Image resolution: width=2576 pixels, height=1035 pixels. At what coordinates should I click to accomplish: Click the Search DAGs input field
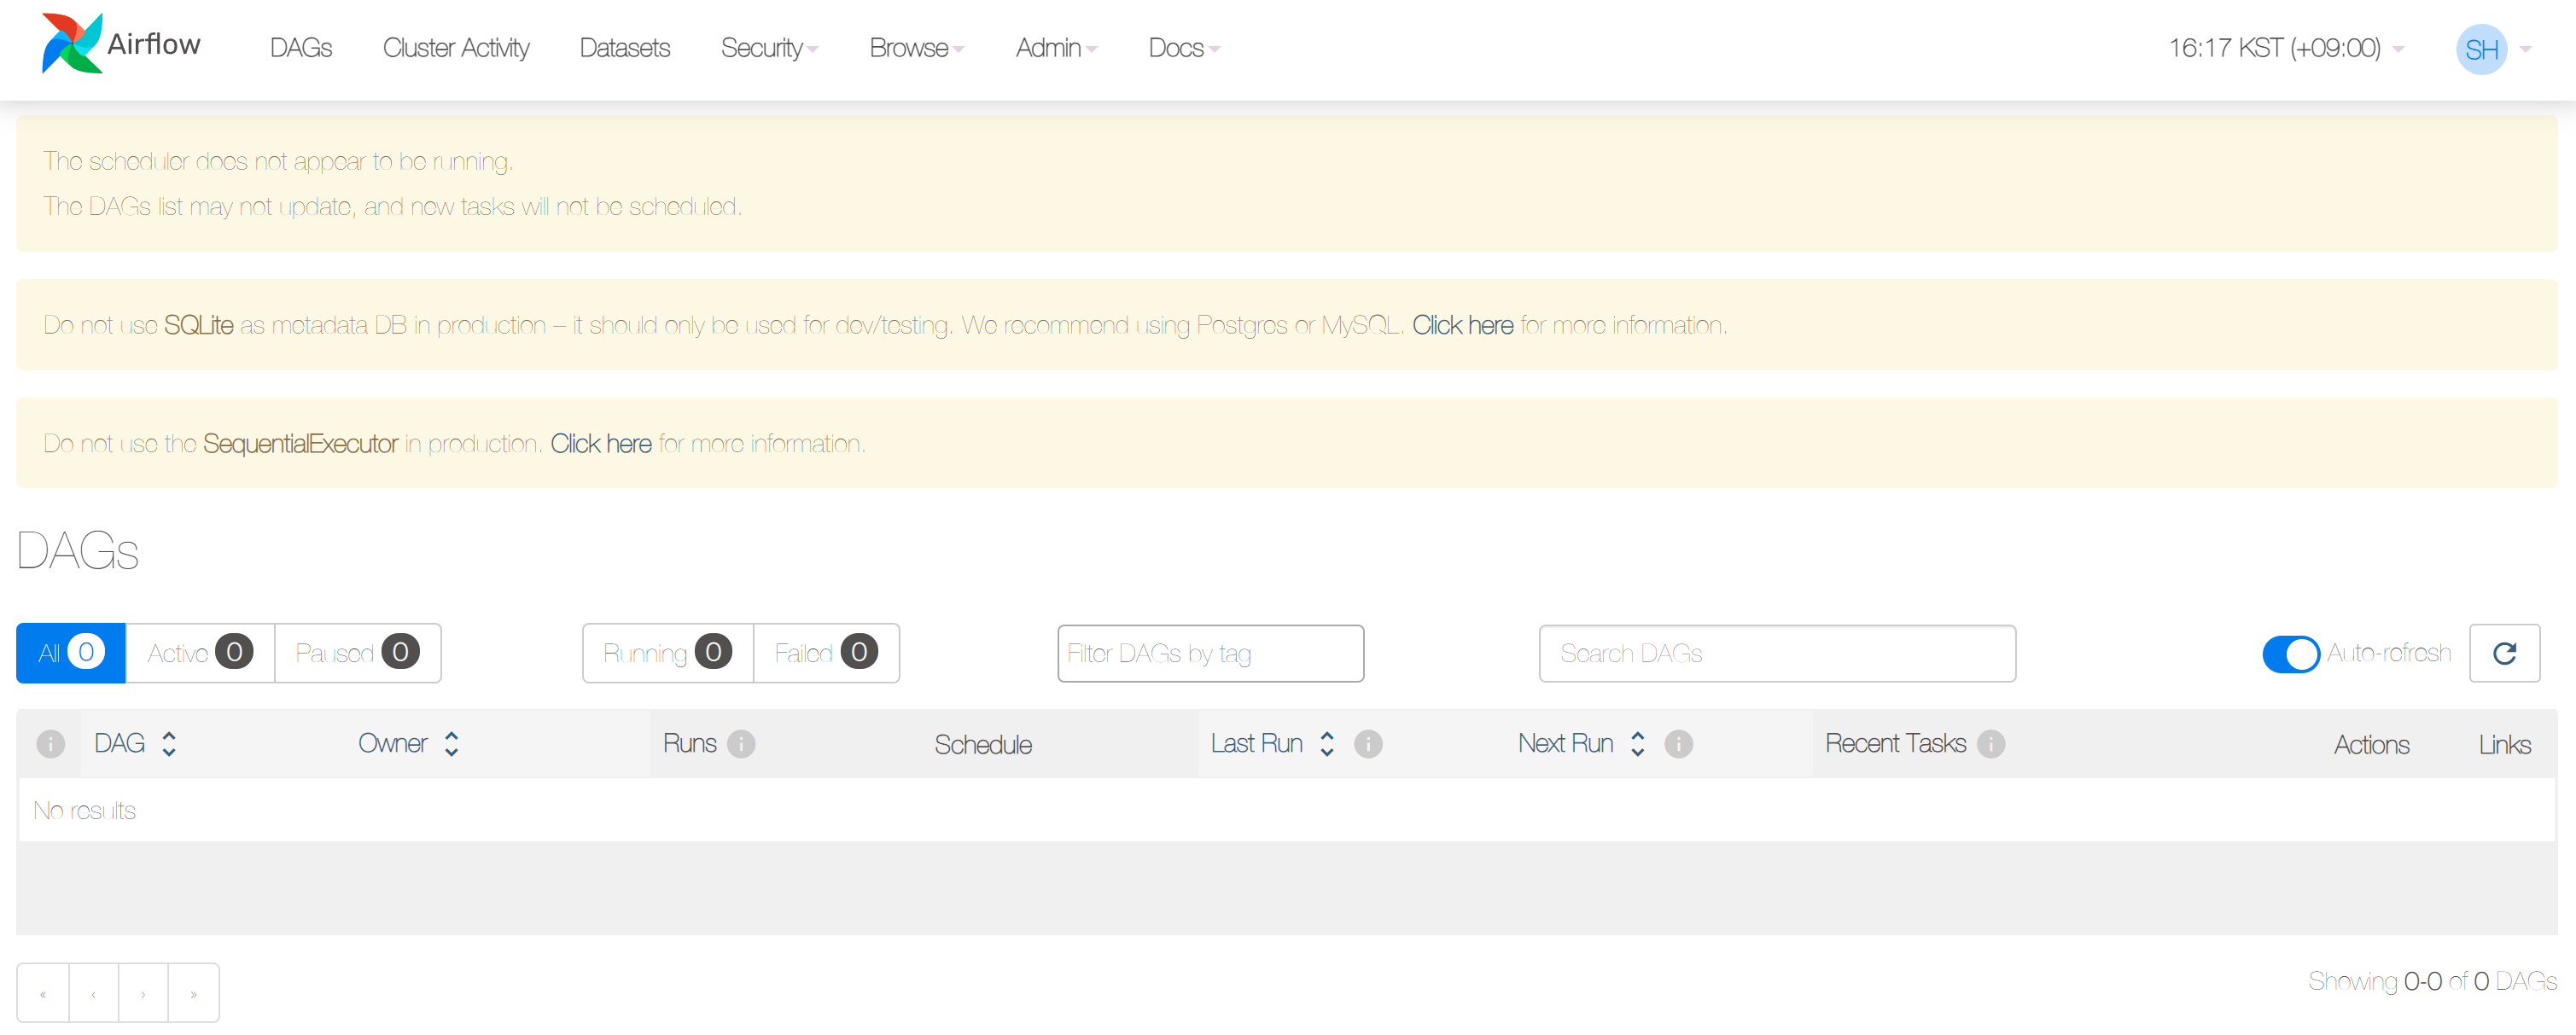(1776, 653)
